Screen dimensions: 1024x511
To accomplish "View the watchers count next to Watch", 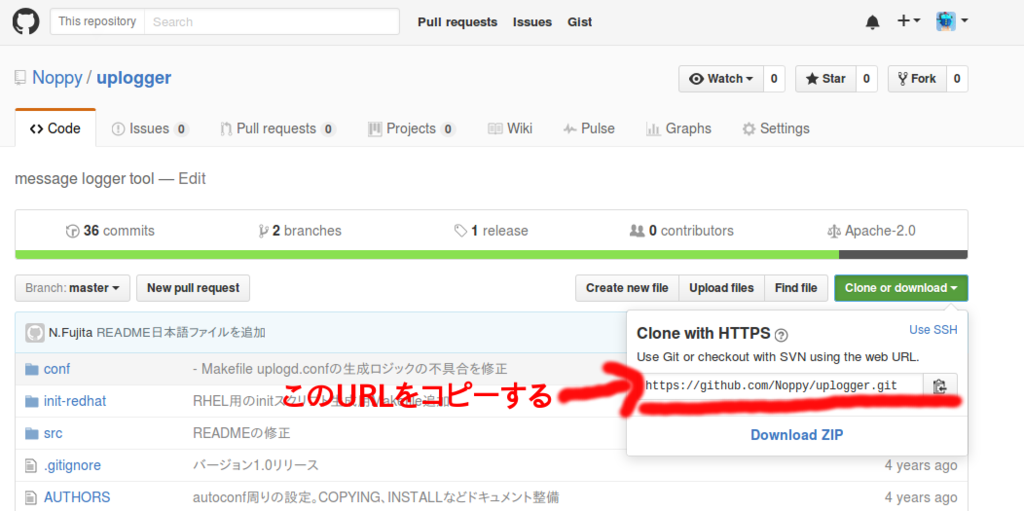I will pyautogui.click(x=774, y=79).
